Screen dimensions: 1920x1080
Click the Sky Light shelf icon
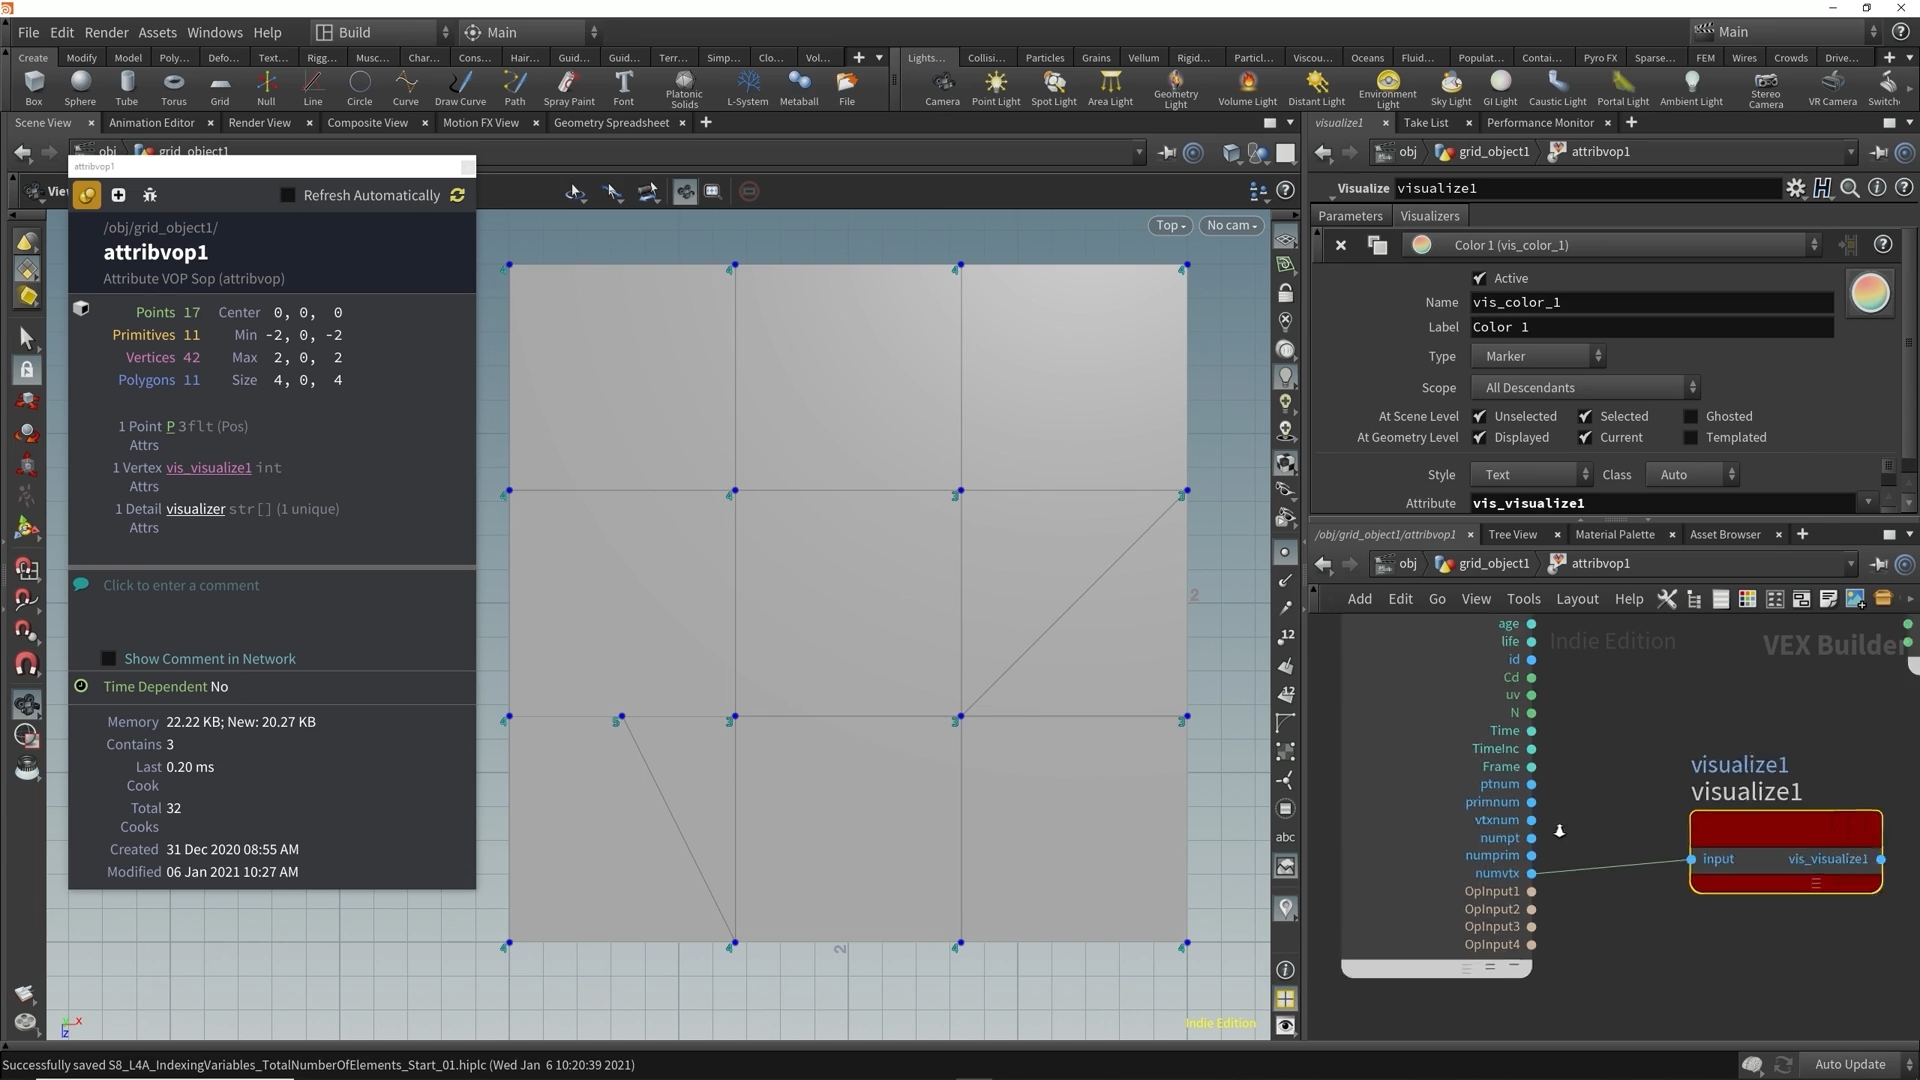tap(1450, 87)
